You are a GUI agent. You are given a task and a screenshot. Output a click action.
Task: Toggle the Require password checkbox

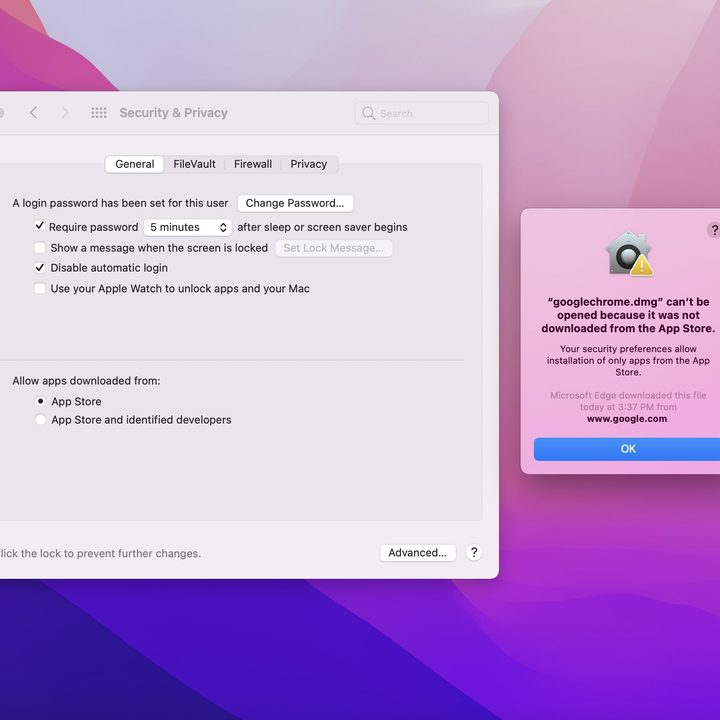pyautogui.click(x=39, y=226)
